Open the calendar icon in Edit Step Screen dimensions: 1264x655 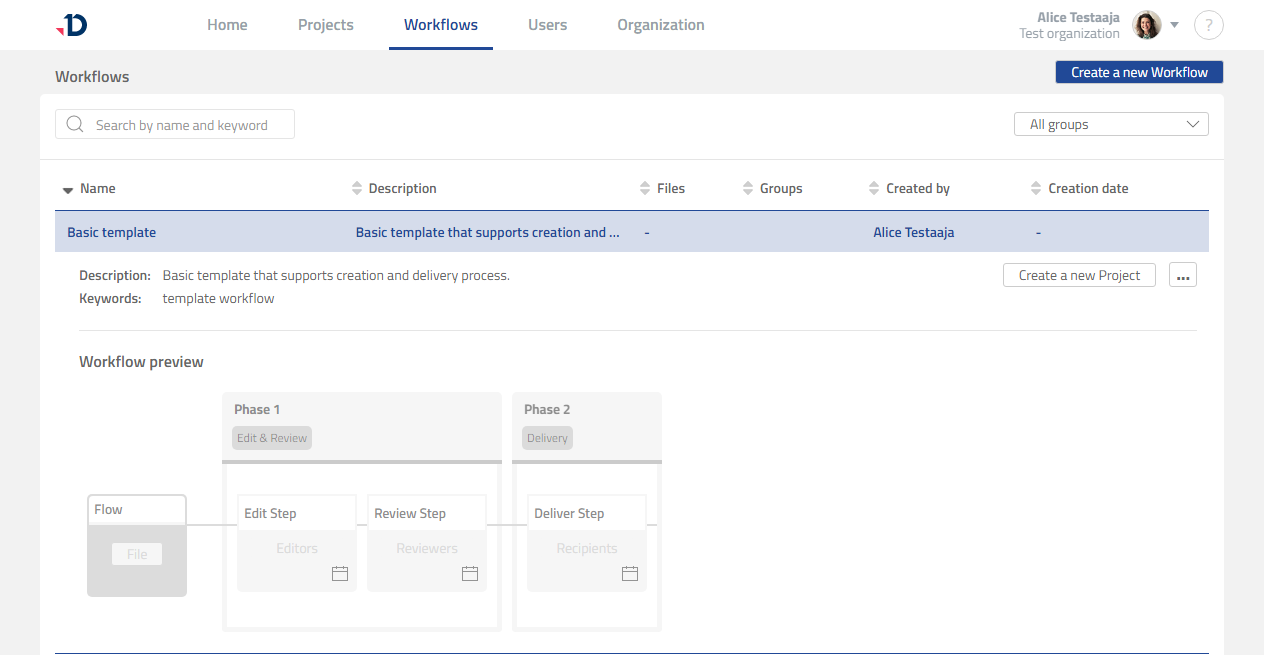(x=339, y=573)
